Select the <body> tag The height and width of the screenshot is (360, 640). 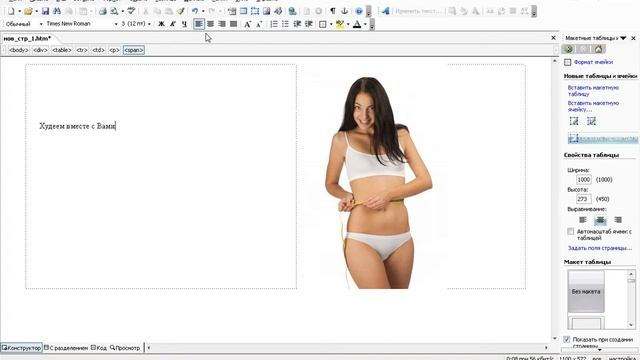(x=19, y=50)
